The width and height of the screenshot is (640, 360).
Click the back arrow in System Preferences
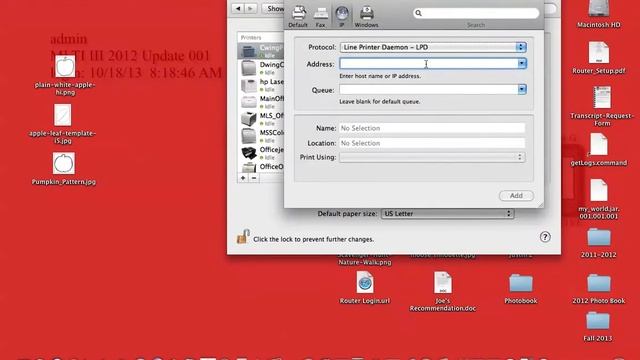238,8
